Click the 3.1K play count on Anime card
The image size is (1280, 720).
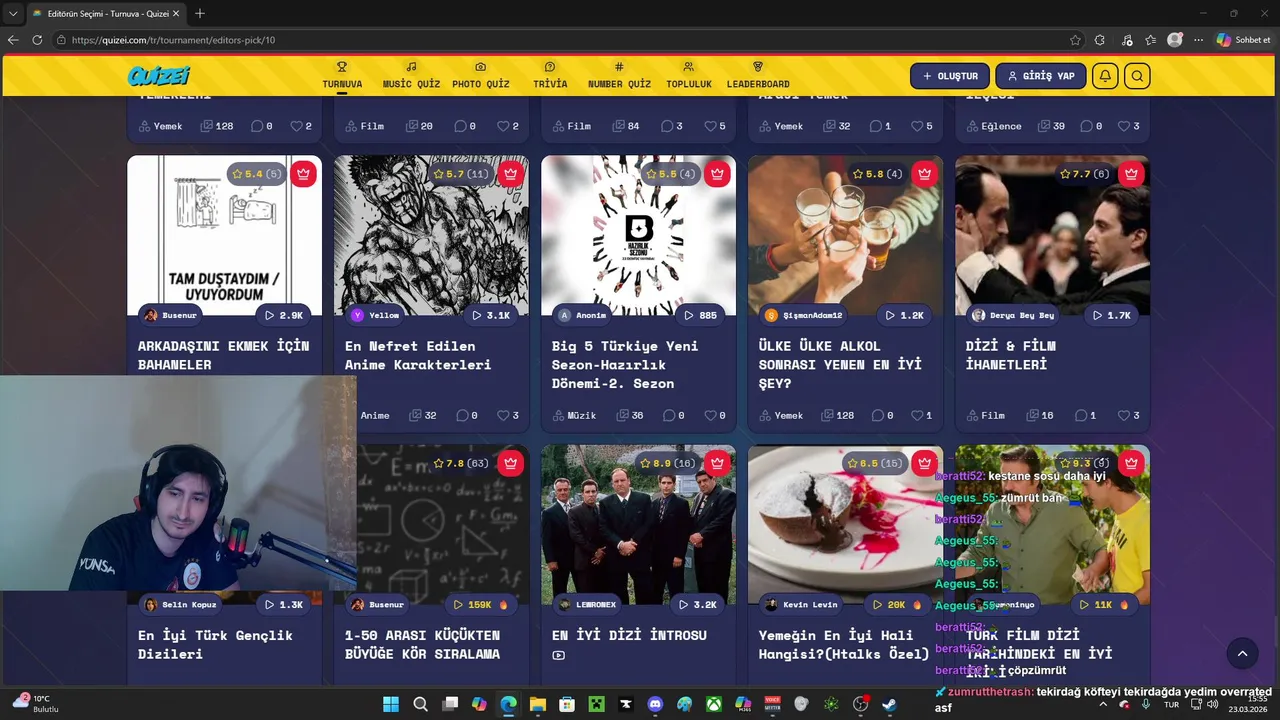[x=491, y=315]
